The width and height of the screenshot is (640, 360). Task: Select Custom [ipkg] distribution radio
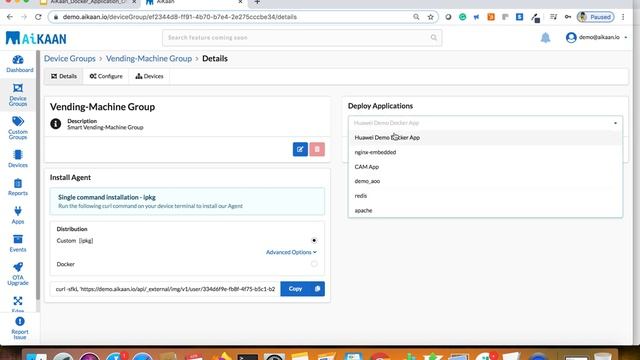click(x=314, y=240)
